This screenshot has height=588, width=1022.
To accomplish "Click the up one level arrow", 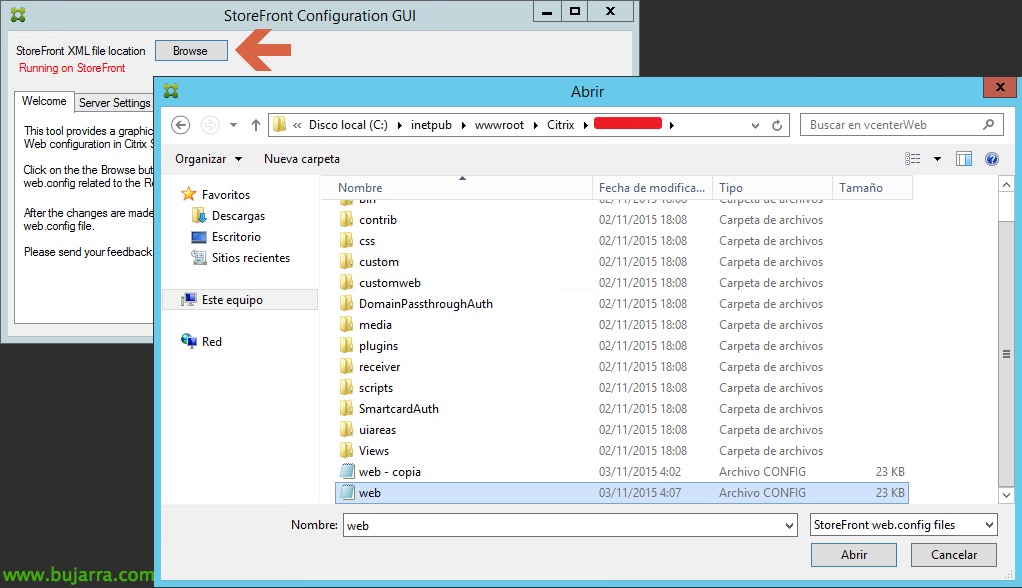I will 256,125.
